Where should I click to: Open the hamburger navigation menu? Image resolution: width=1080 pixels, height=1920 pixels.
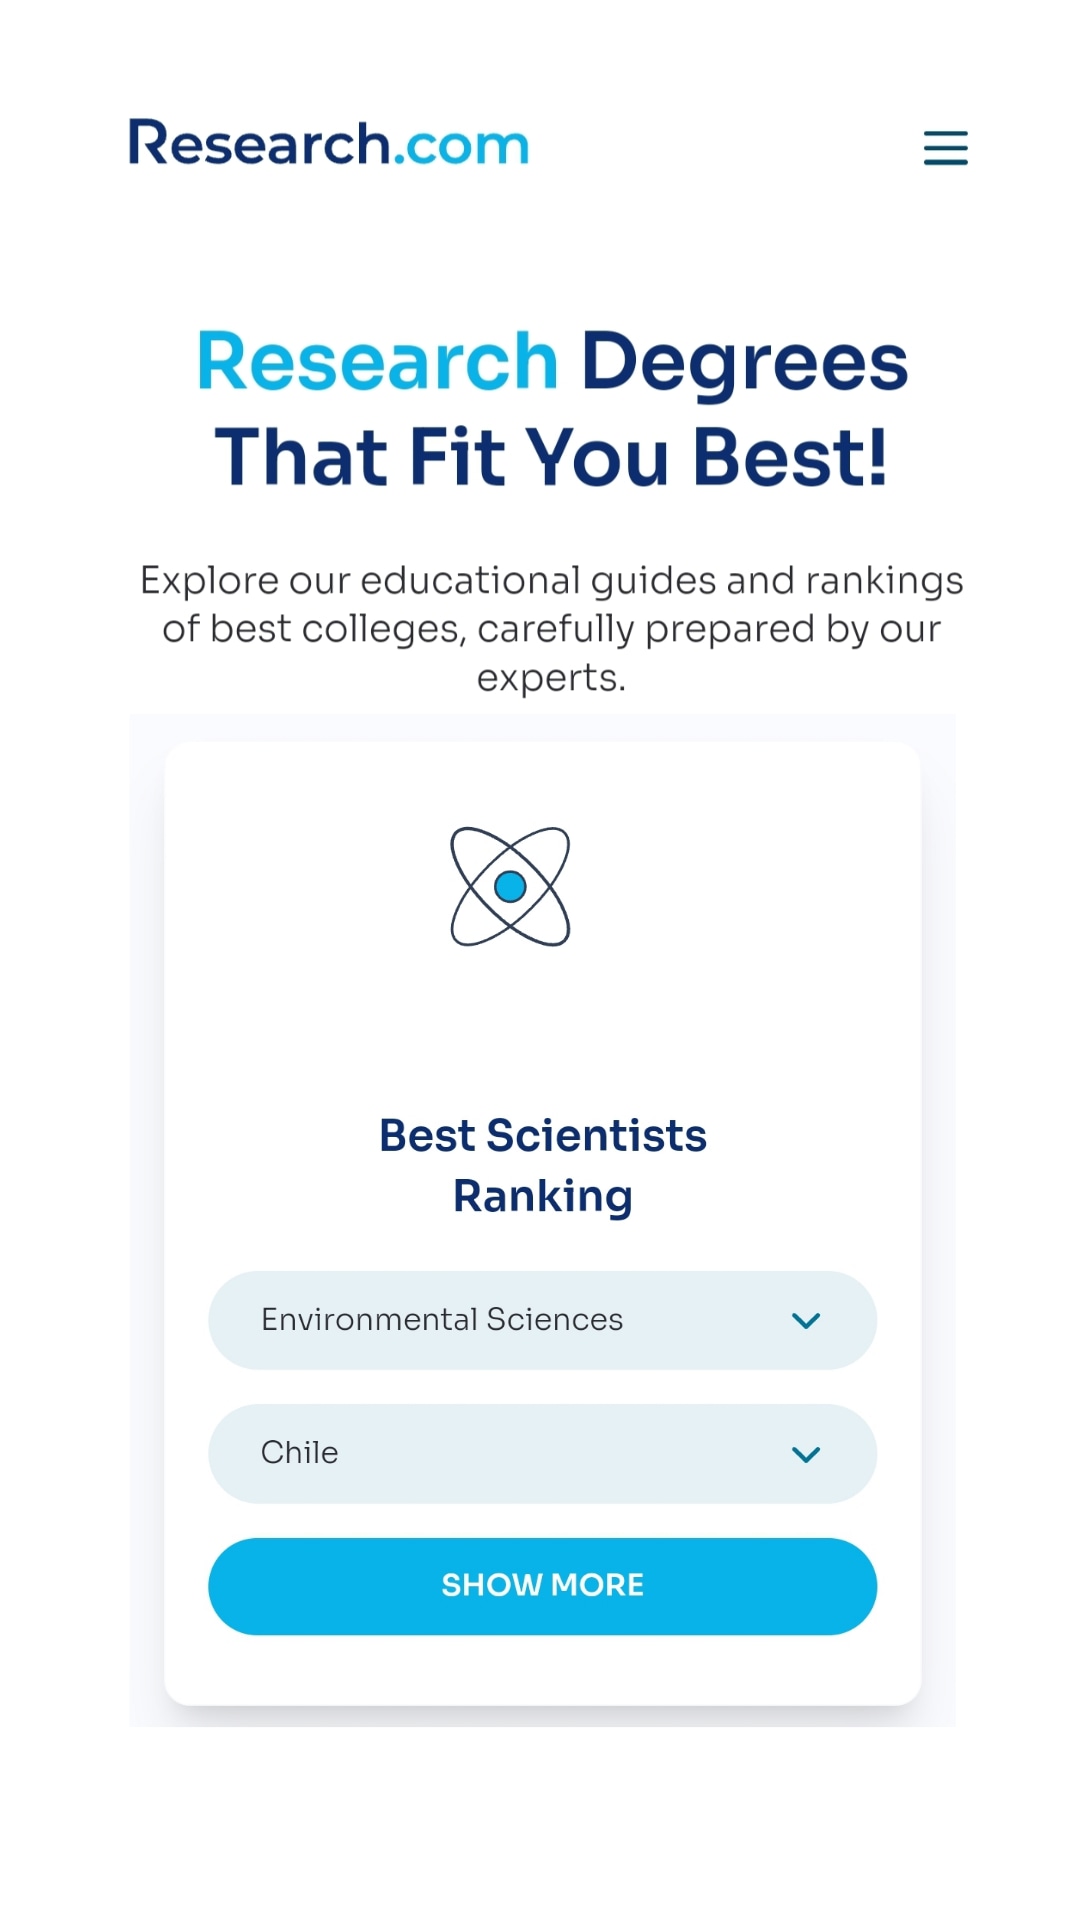pyautogui.click(x=945, y=147)
